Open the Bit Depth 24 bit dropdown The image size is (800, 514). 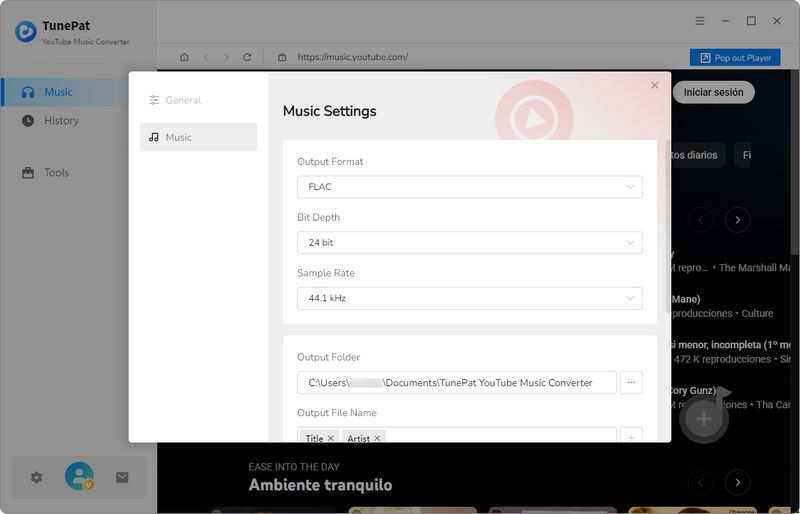[x=469, y=242]
